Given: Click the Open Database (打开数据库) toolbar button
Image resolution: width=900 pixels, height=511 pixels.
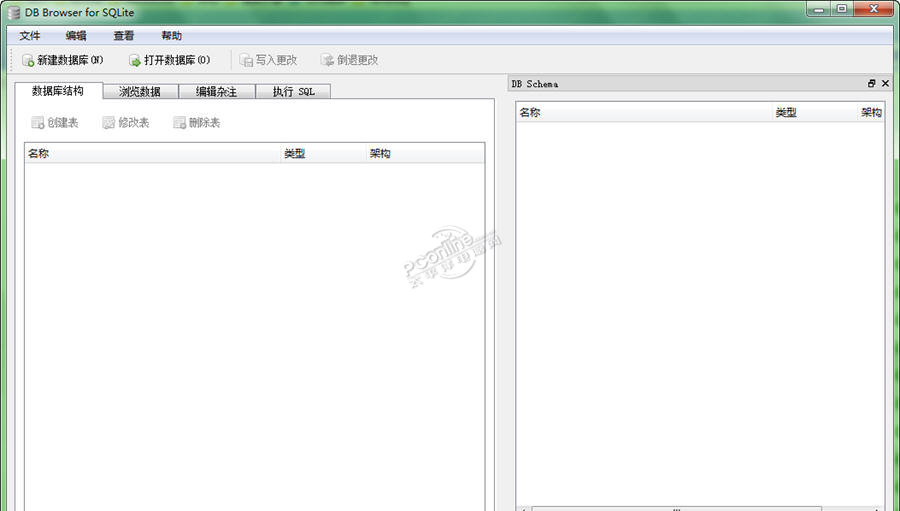Looking at the screenshot, I should [x=170, y=60].
